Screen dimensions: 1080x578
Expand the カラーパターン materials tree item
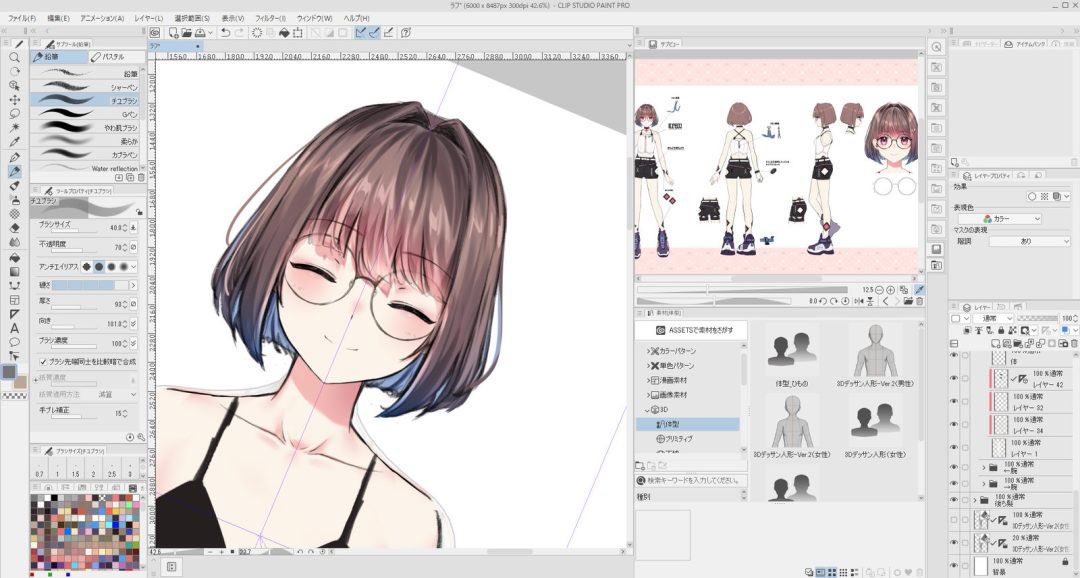click(648, 351)
